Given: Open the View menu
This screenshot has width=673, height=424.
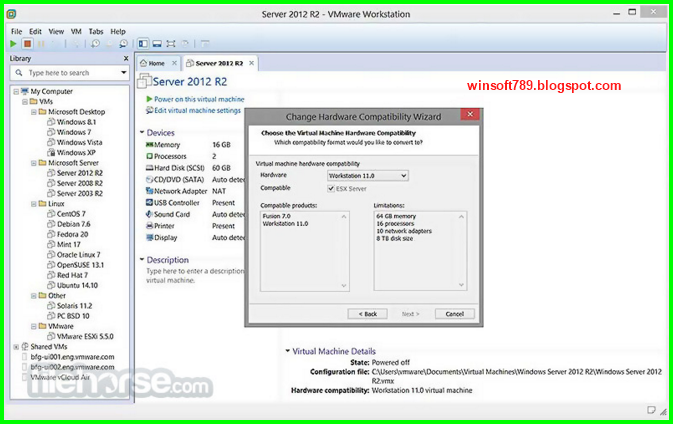Looking at the screenshot, I should (x=56, y=31).
